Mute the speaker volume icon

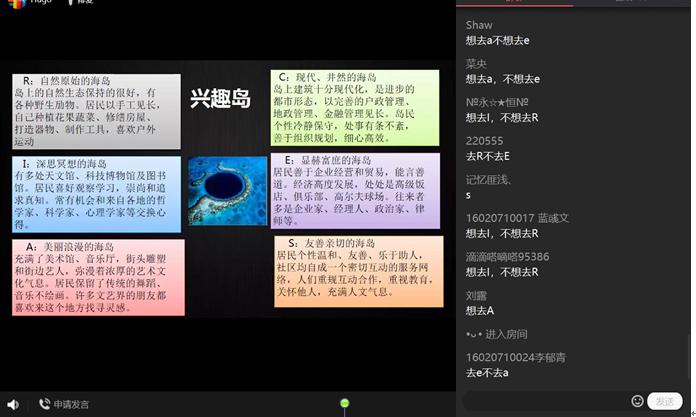[13, 404]
